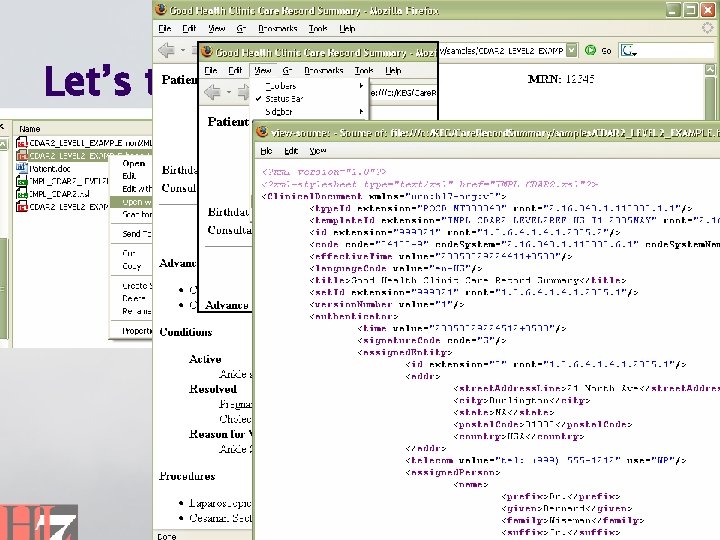
Task: Click the Conditions heading in the rear Firefox page
Action: pos(186,332)
